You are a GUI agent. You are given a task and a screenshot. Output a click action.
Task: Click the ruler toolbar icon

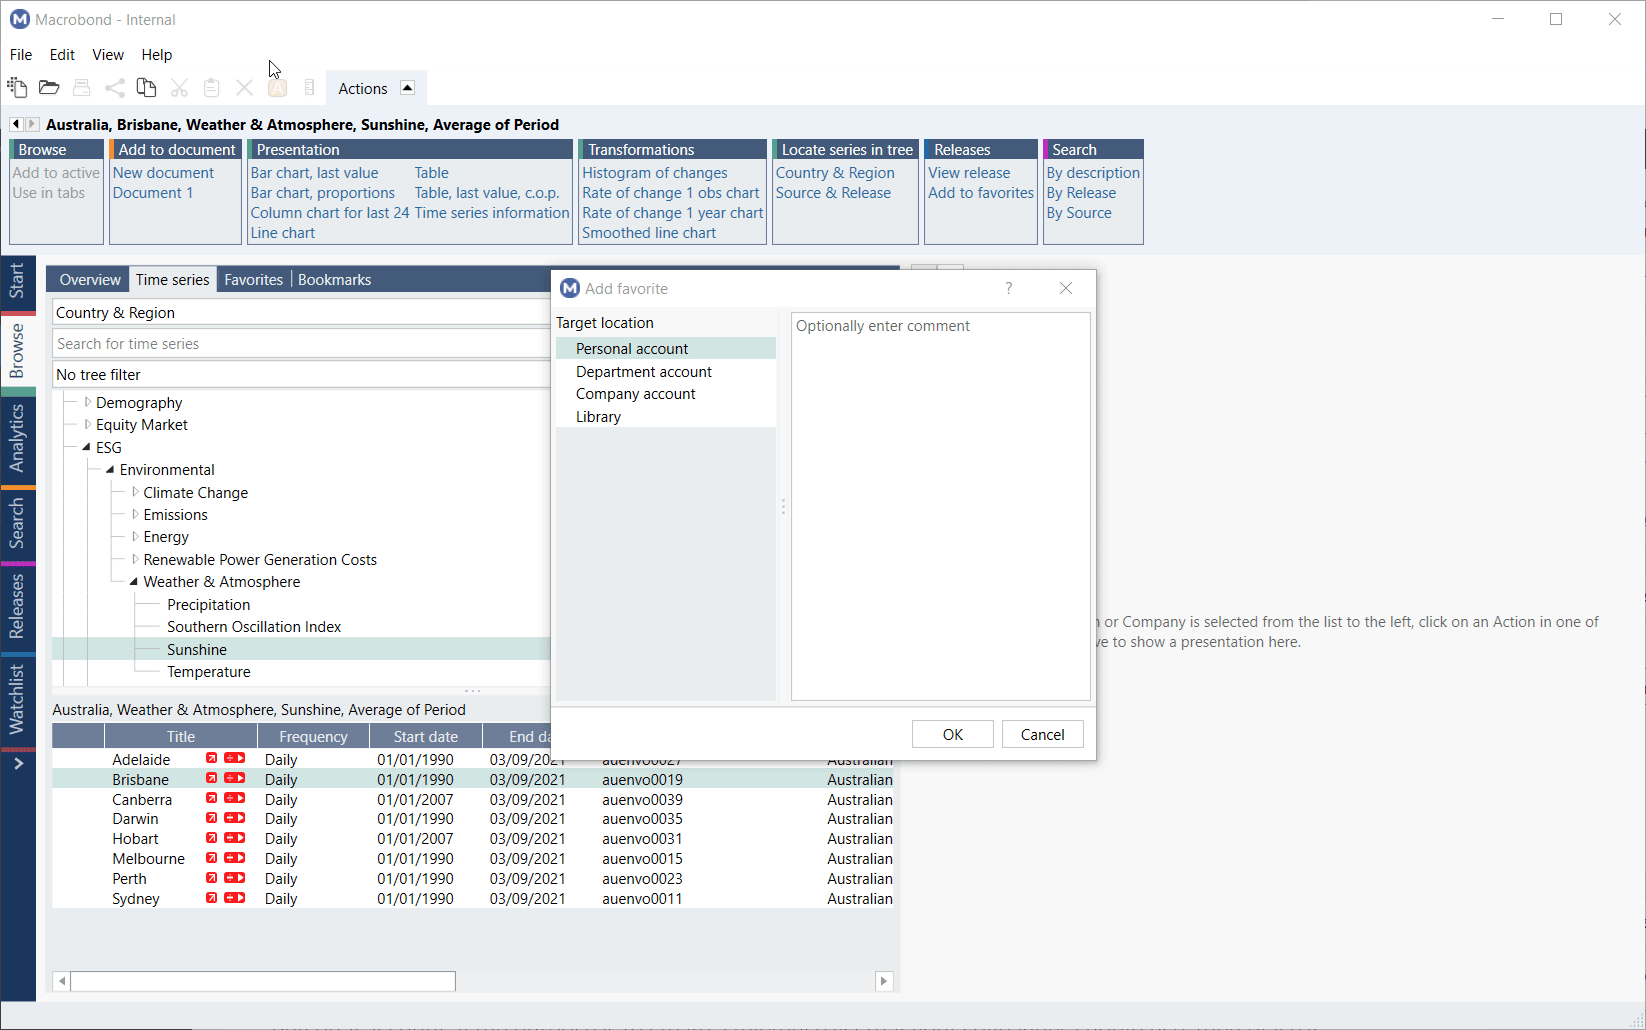(310, 88)
